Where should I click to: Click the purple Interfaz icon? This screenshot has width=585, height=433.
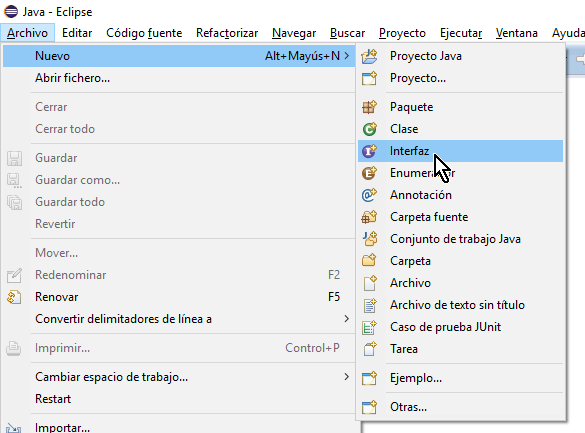(369, 151)
